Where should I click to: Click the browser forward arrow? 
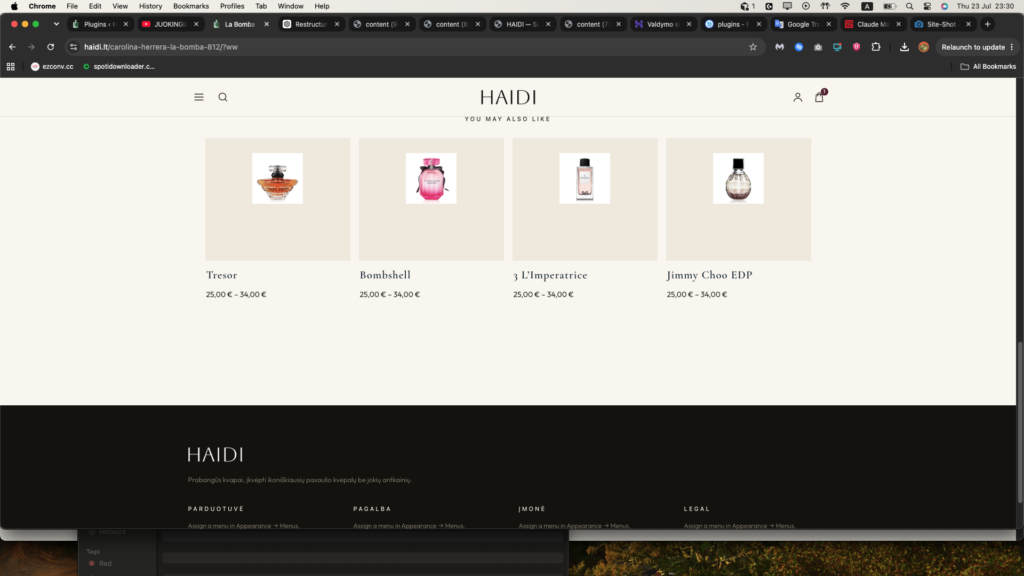(x=31, y=47)
